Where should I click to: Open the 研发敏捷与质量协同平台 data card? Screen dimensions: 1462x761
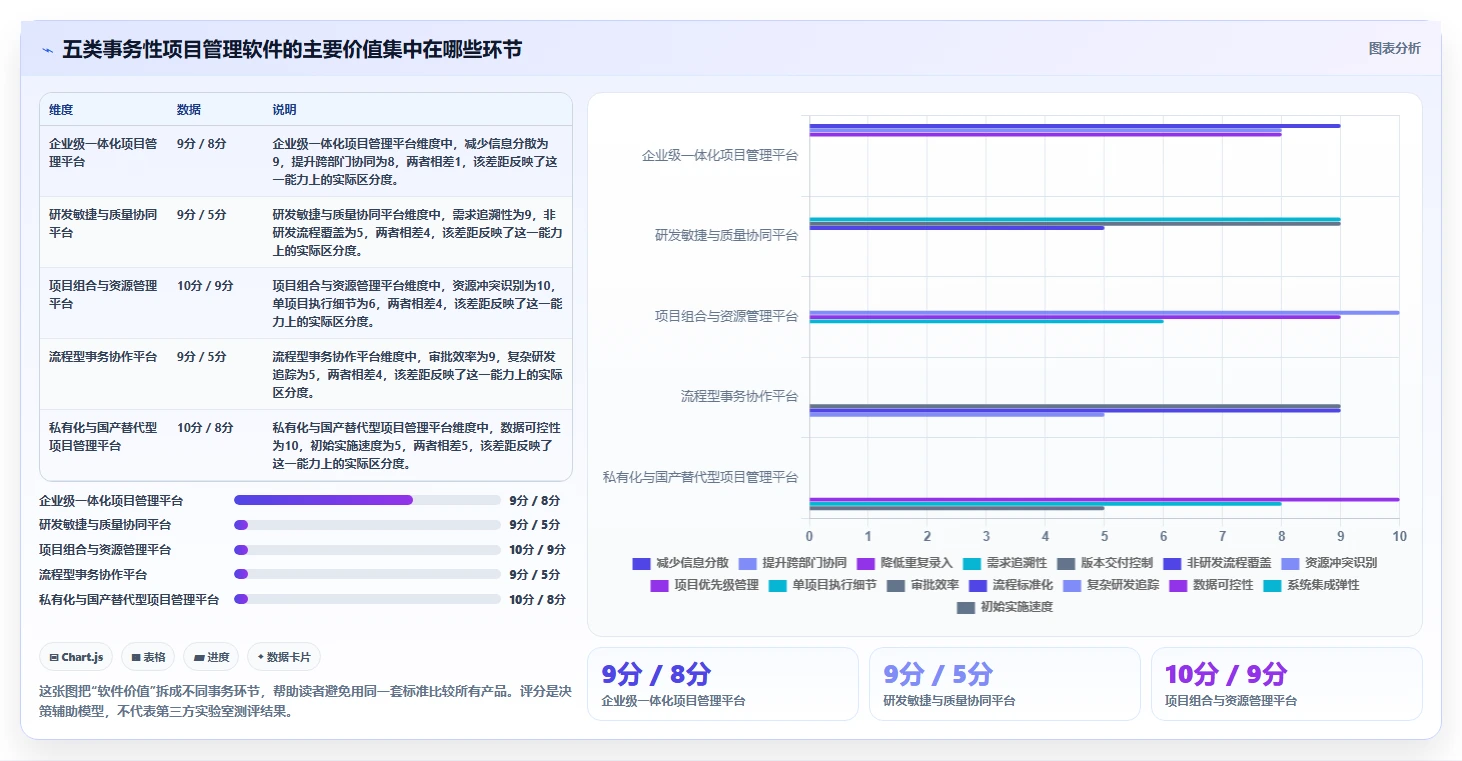1004,684
